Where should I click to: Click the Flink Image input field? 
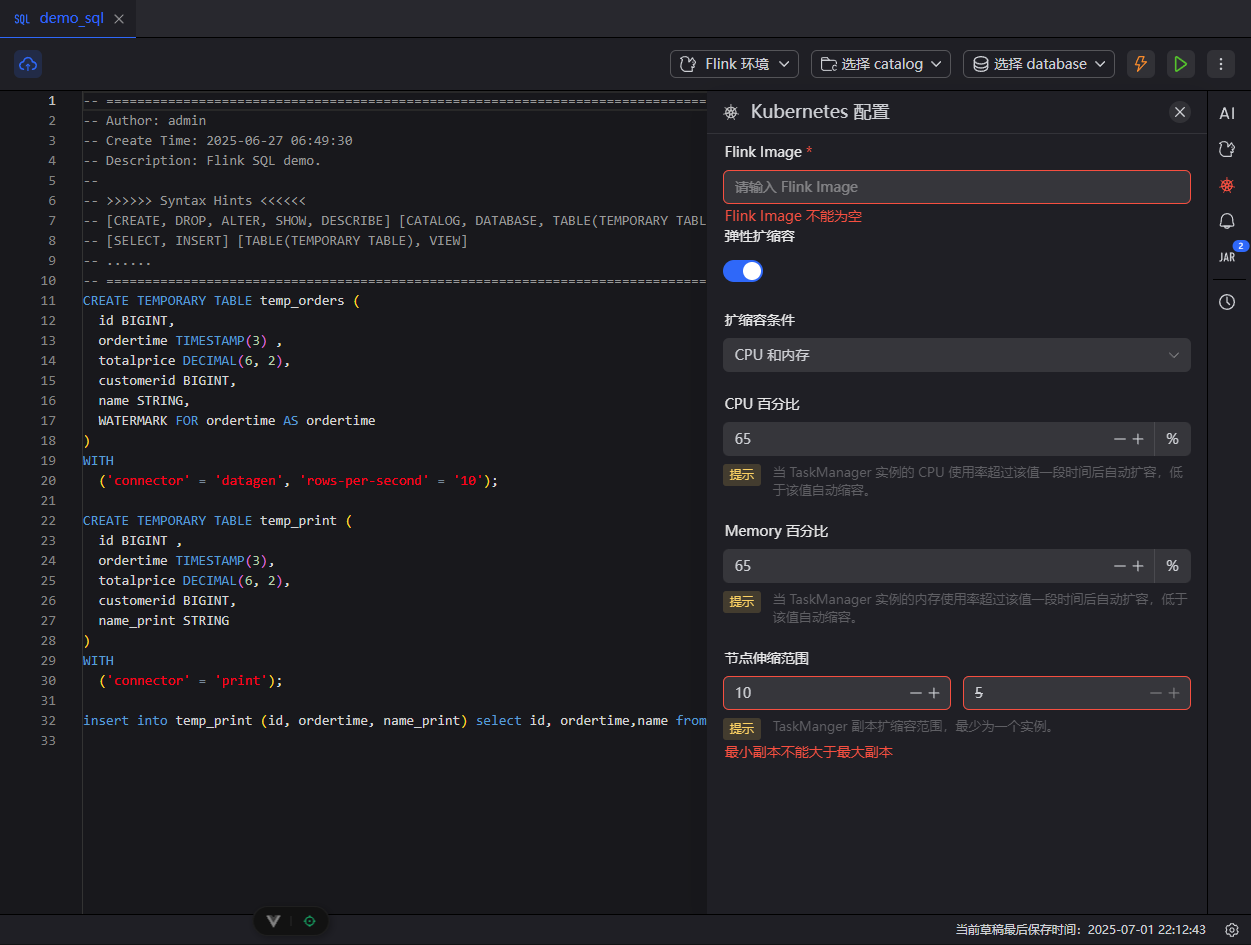[956, 187]
